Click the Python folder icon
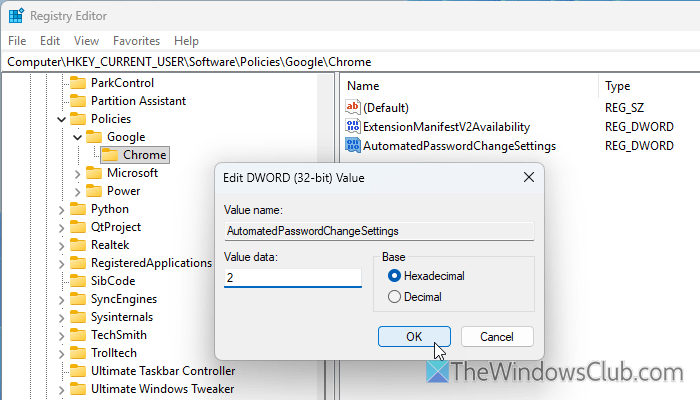 (78, 209)
